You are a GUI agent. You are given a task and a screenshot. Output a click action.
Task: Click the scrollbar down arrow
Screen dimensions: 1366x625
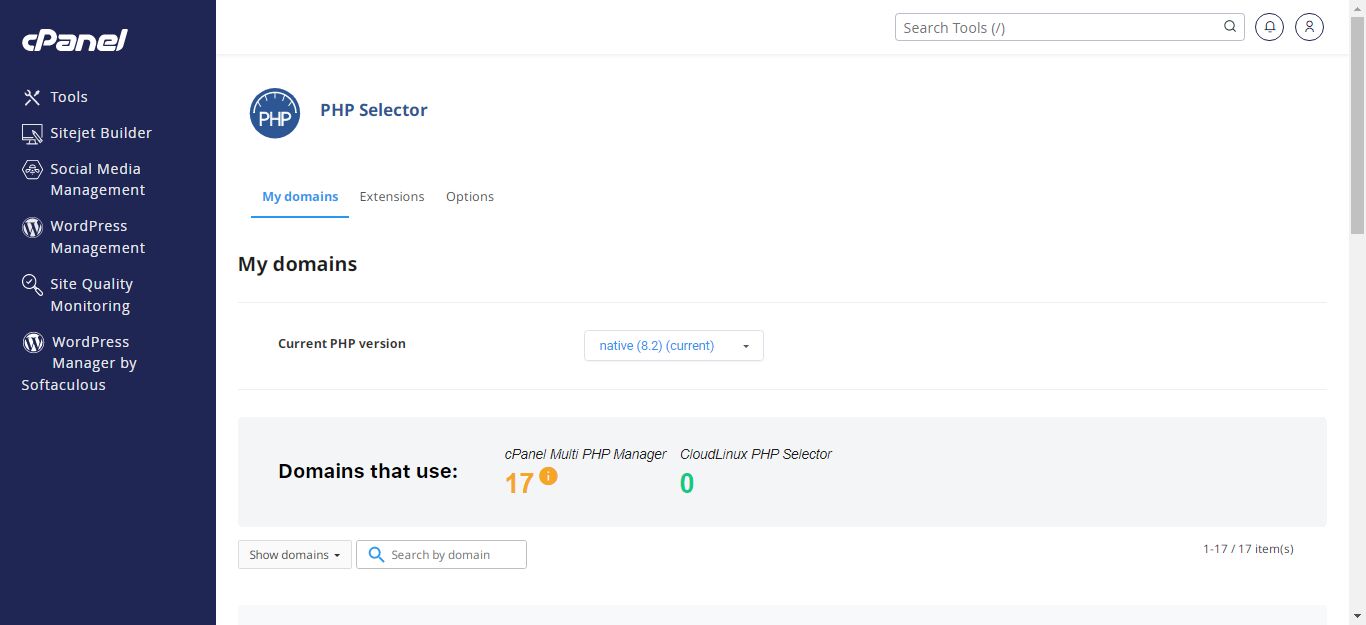coord(1358,617)
